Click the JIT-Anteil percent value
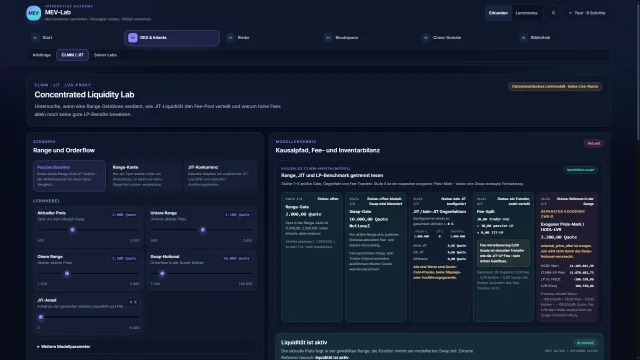The width and height of the screenshot is (640, 360). [x=133, y=302]
